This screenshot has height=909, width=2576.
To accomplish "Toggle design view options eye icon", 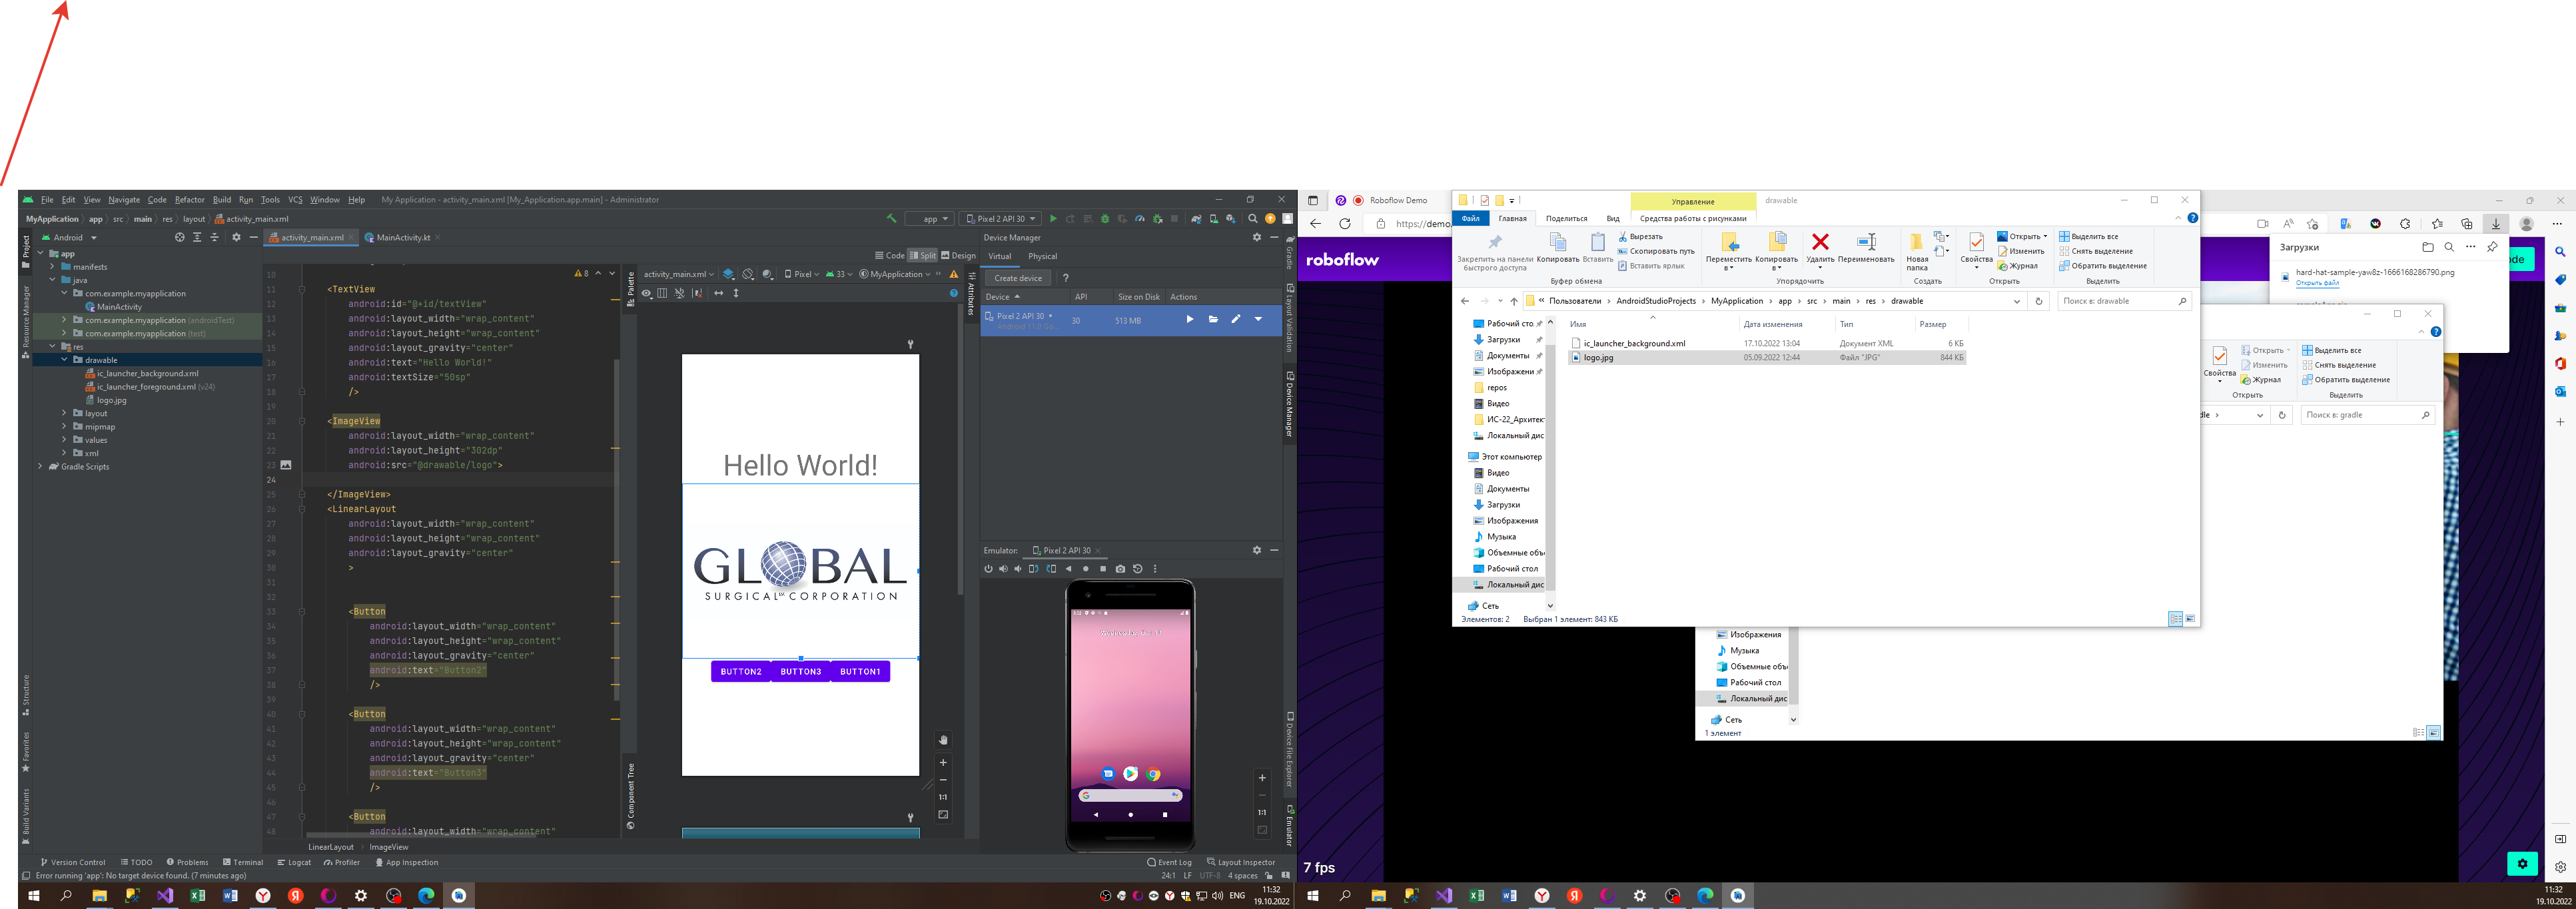I will click(647, 293).
